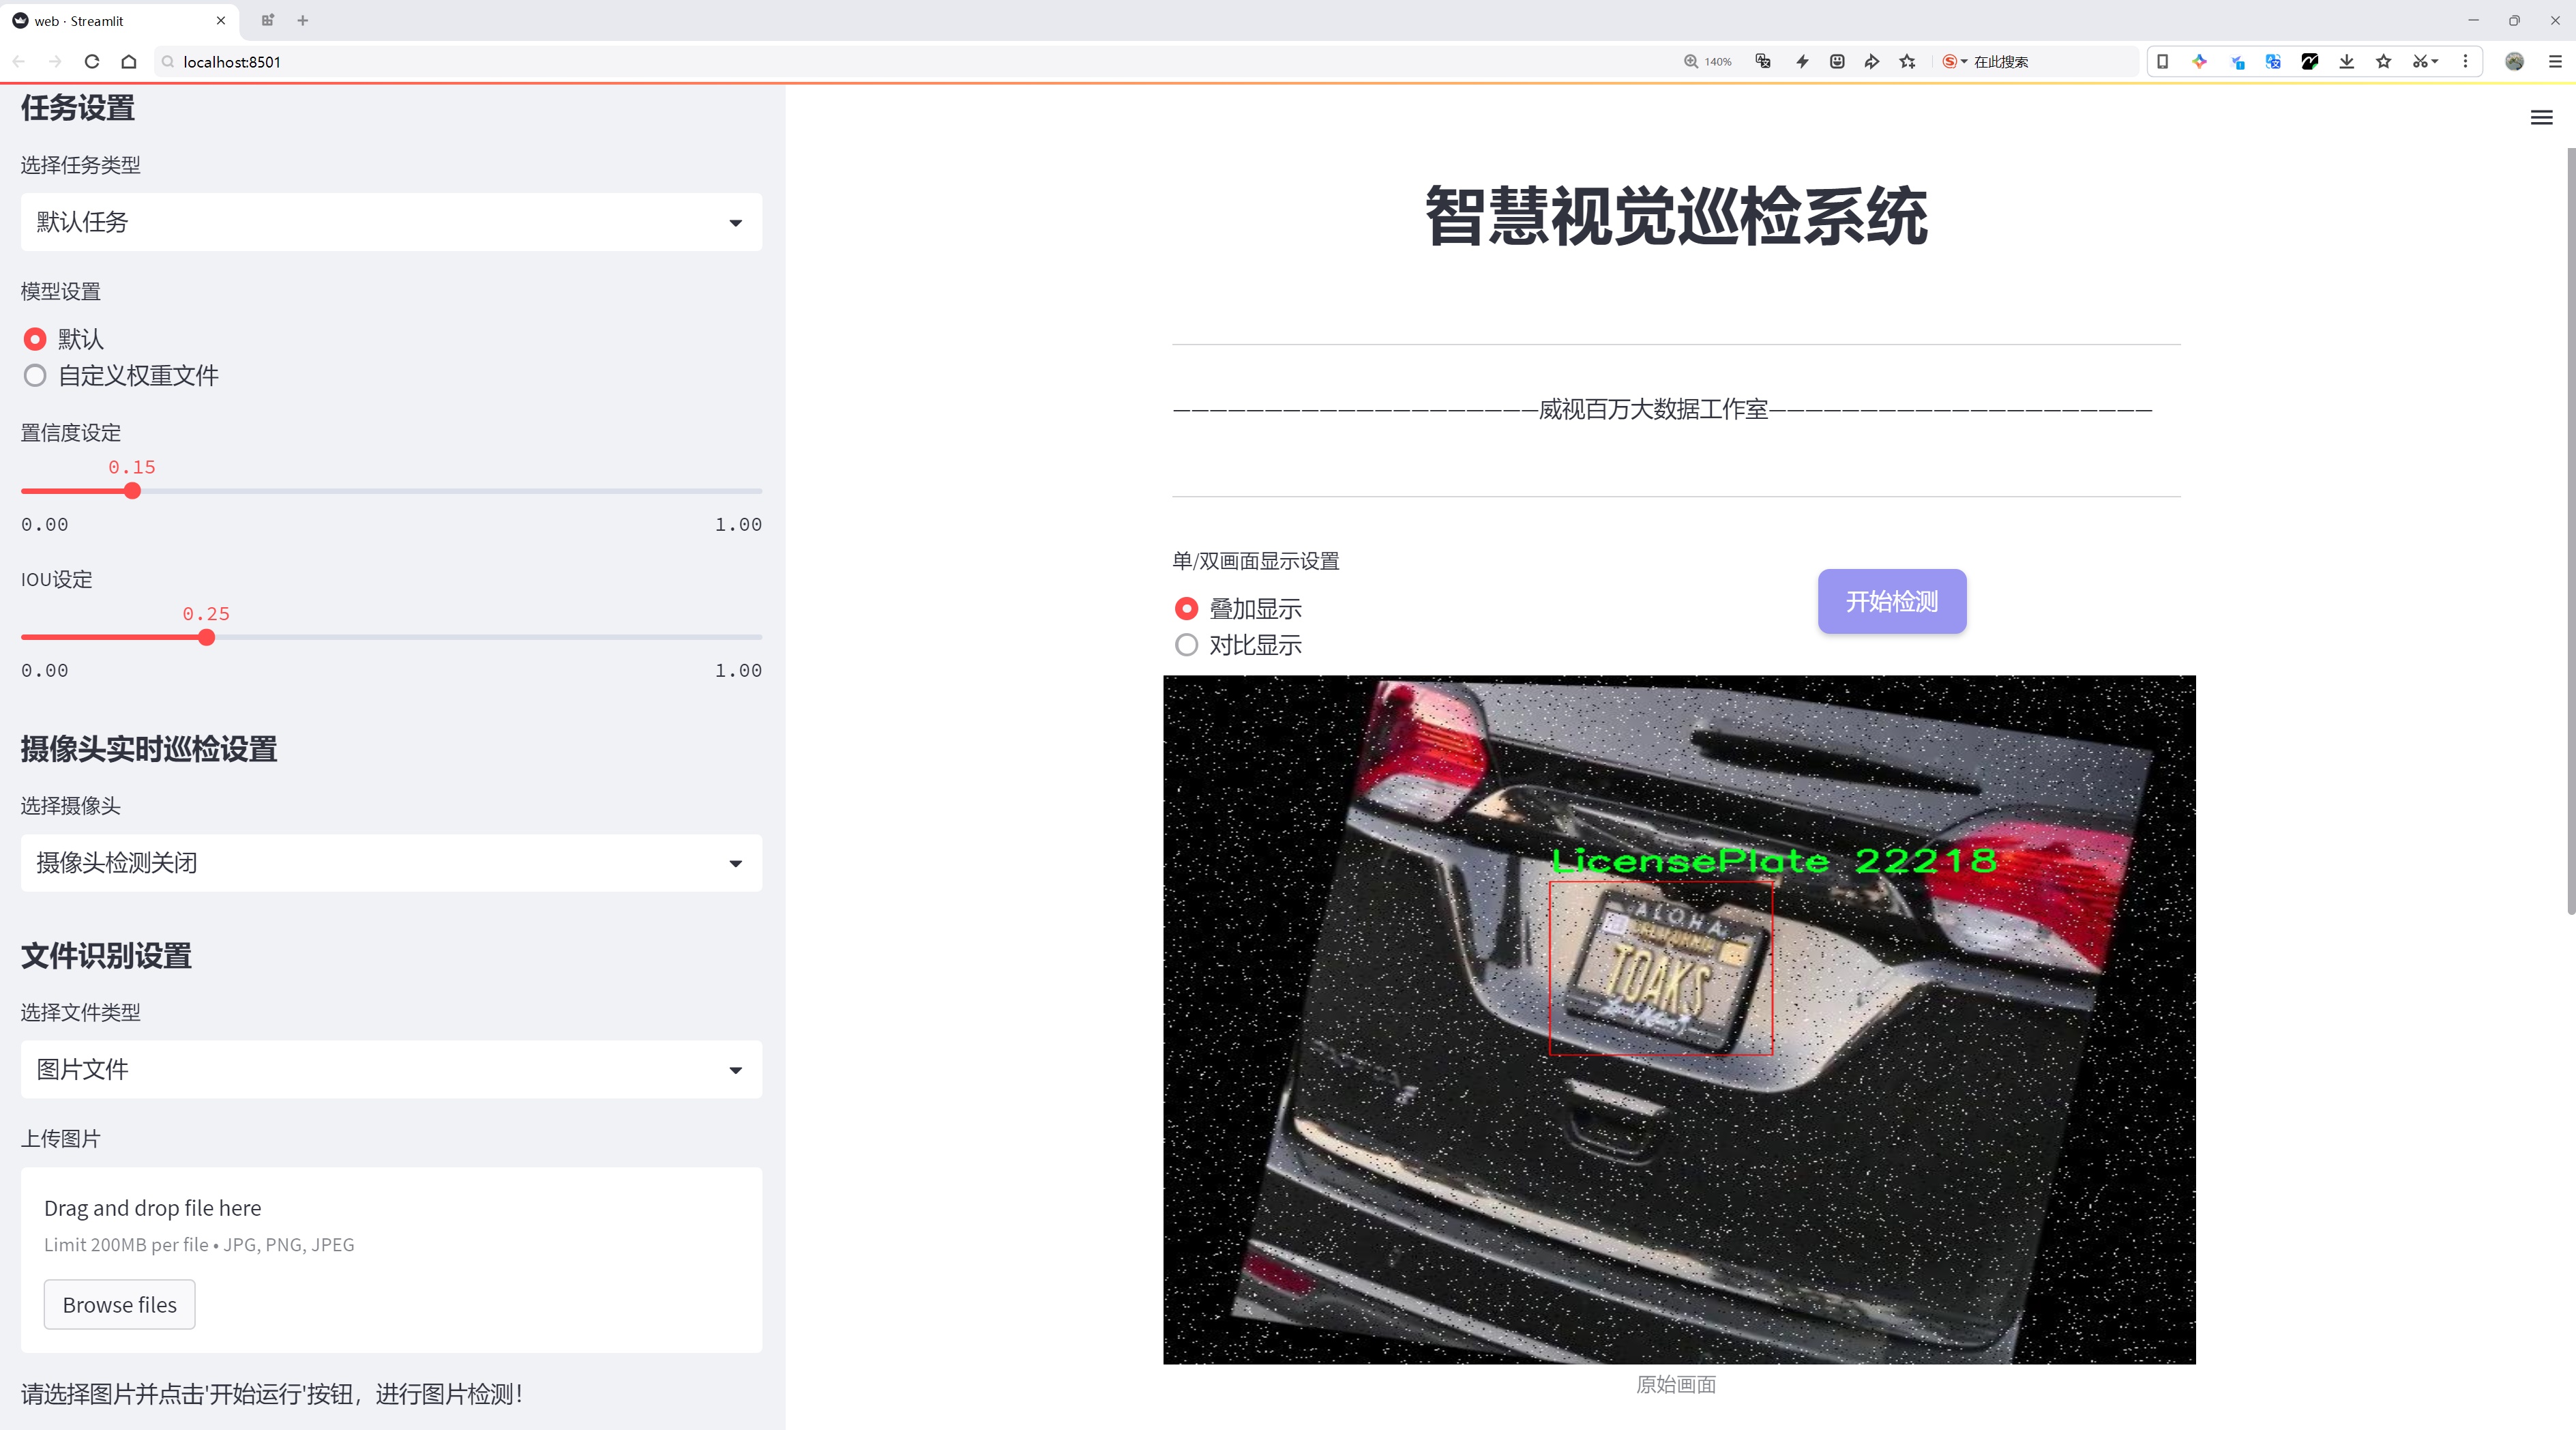Viewport: 2576px width, 1430px height.
Task: Open the blue translate extension icon
Action: point(2273,61)
